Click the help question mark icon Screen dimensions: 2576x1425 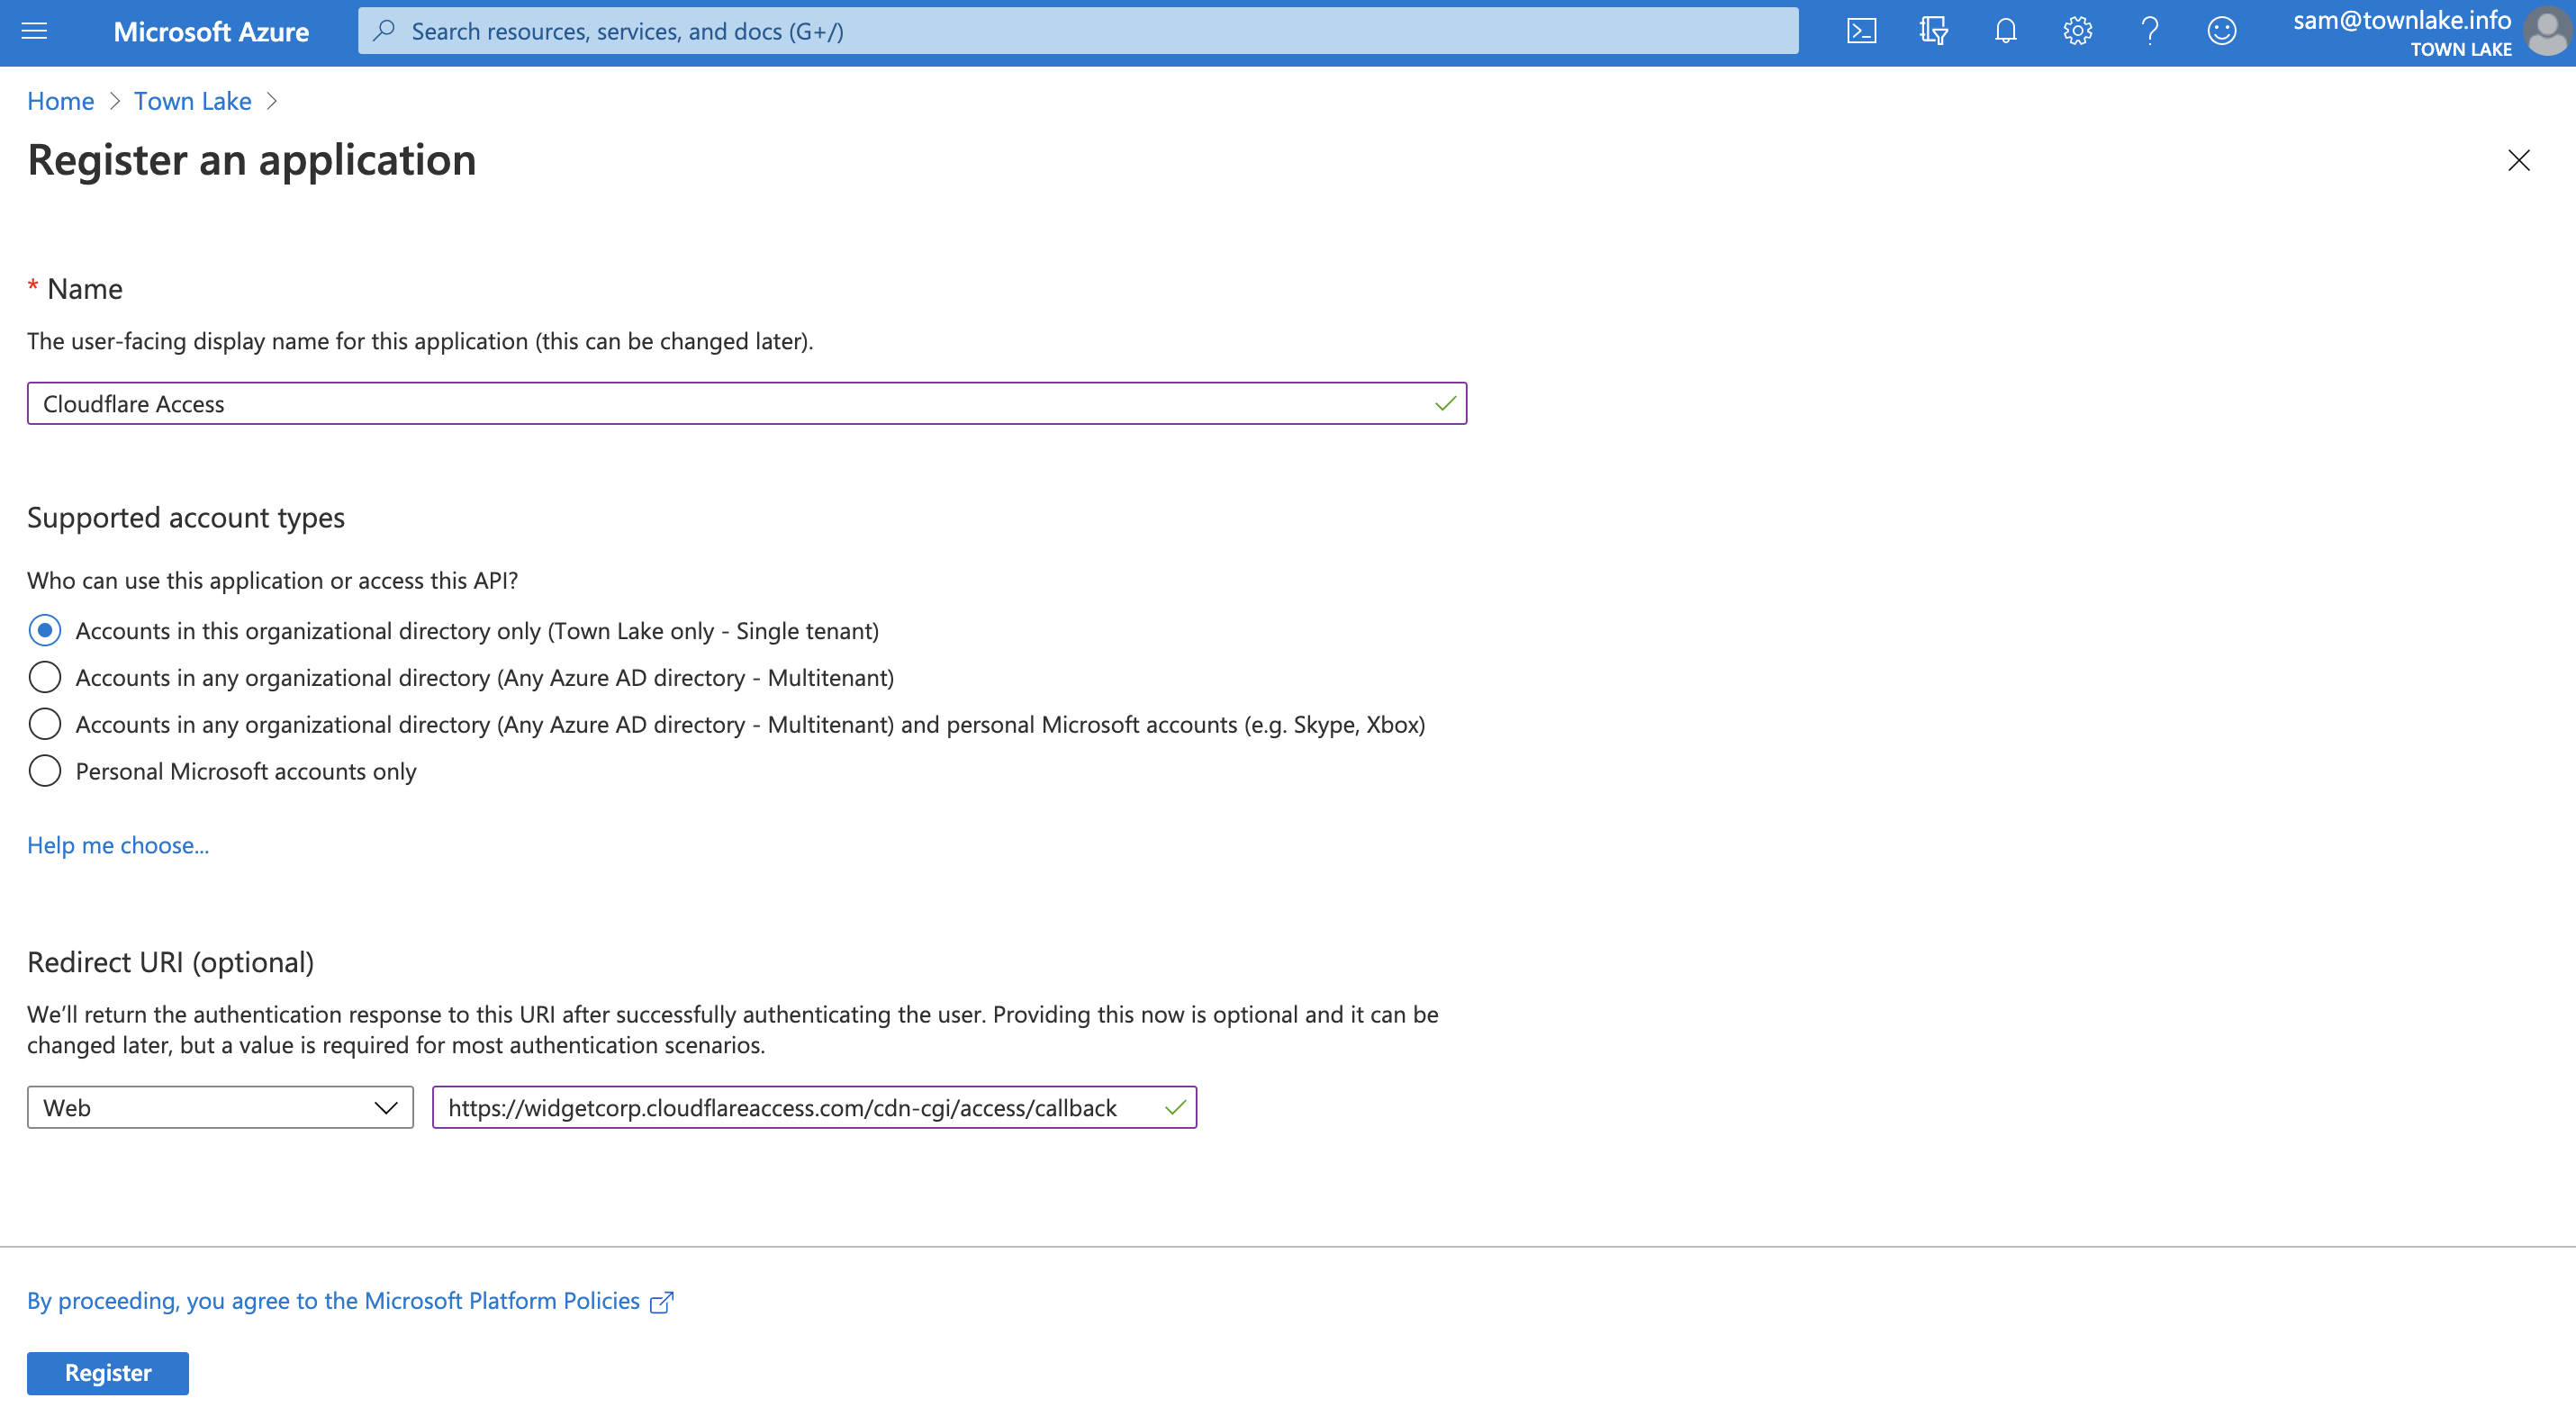tap(2147, 32)
